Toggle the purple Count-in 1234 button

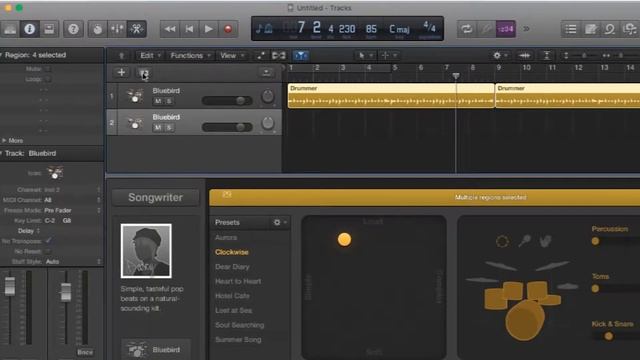[506, 29]
